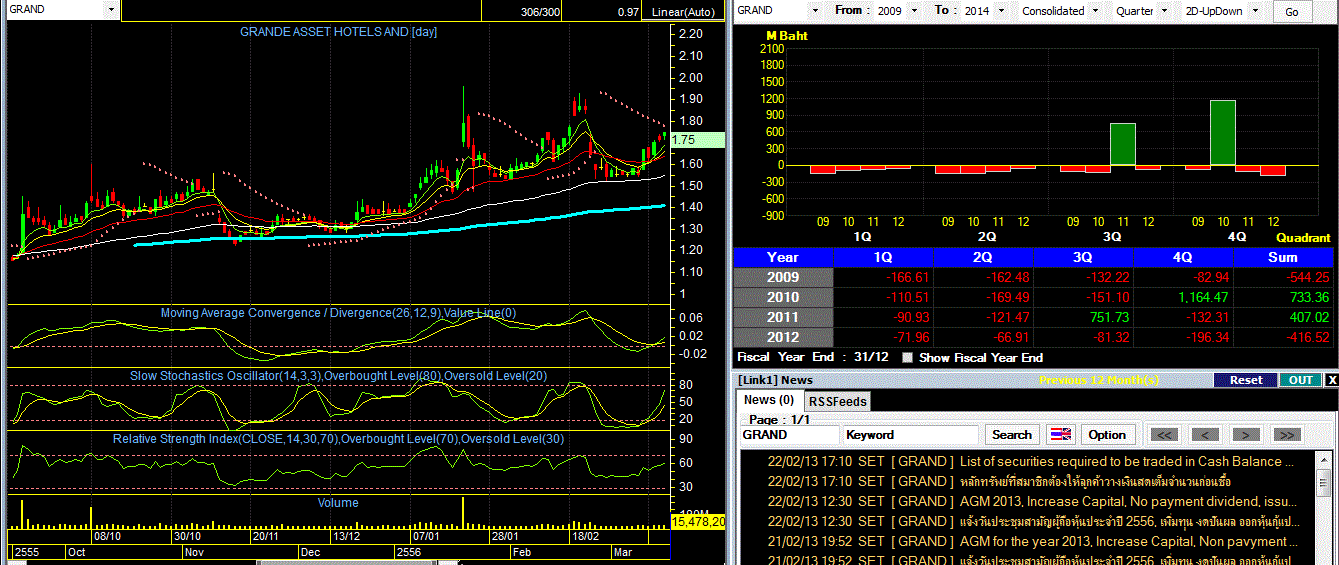Select the 2009 year row header

783,277
